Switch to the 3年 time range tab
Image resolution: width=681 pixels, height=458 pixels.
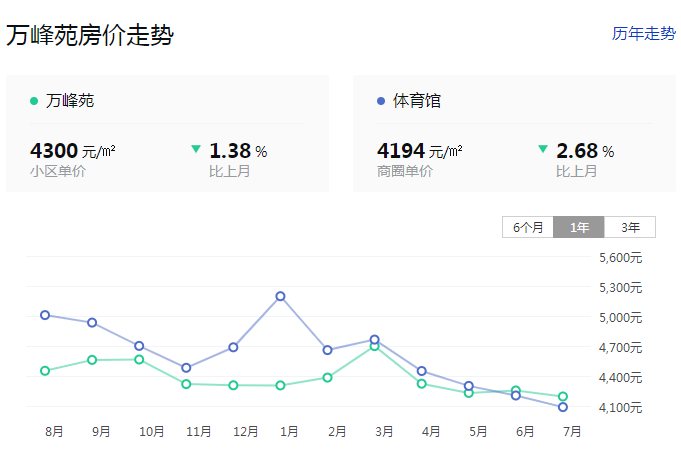pyautogui.click(x=630, y=227)
